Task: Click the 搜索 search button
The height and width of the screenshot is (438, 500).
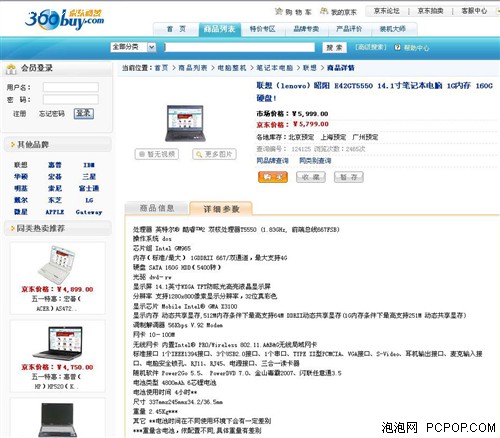Action: tap(334, 47)
